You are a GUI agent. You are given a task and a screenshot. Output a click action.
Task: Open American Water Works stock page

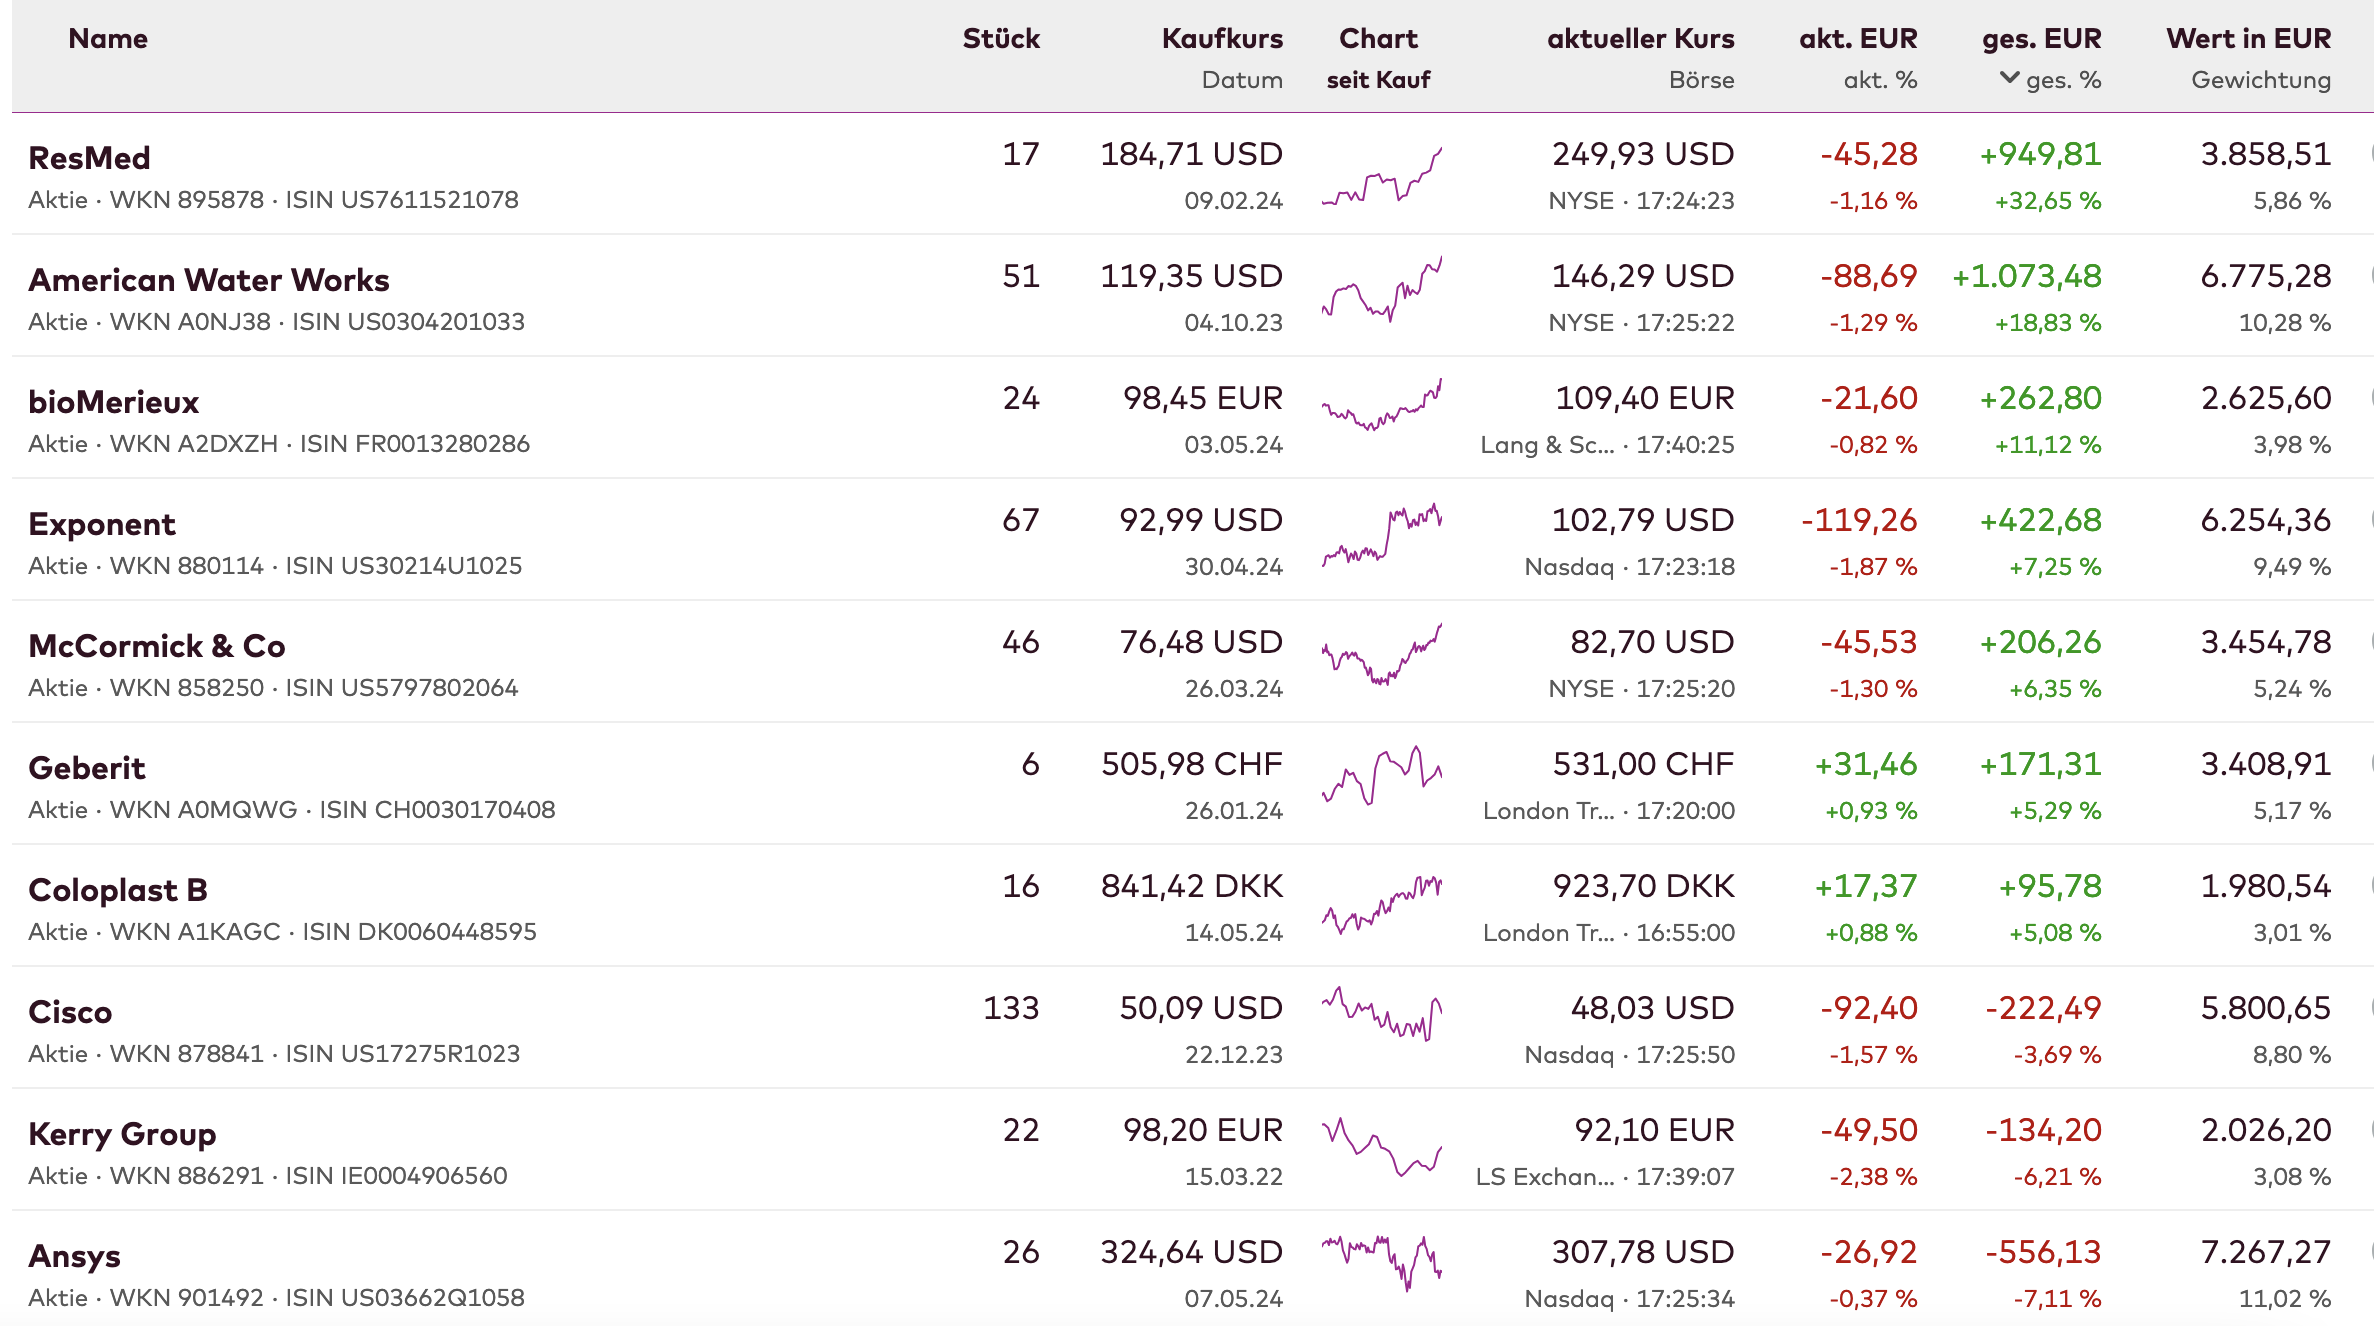208,279
